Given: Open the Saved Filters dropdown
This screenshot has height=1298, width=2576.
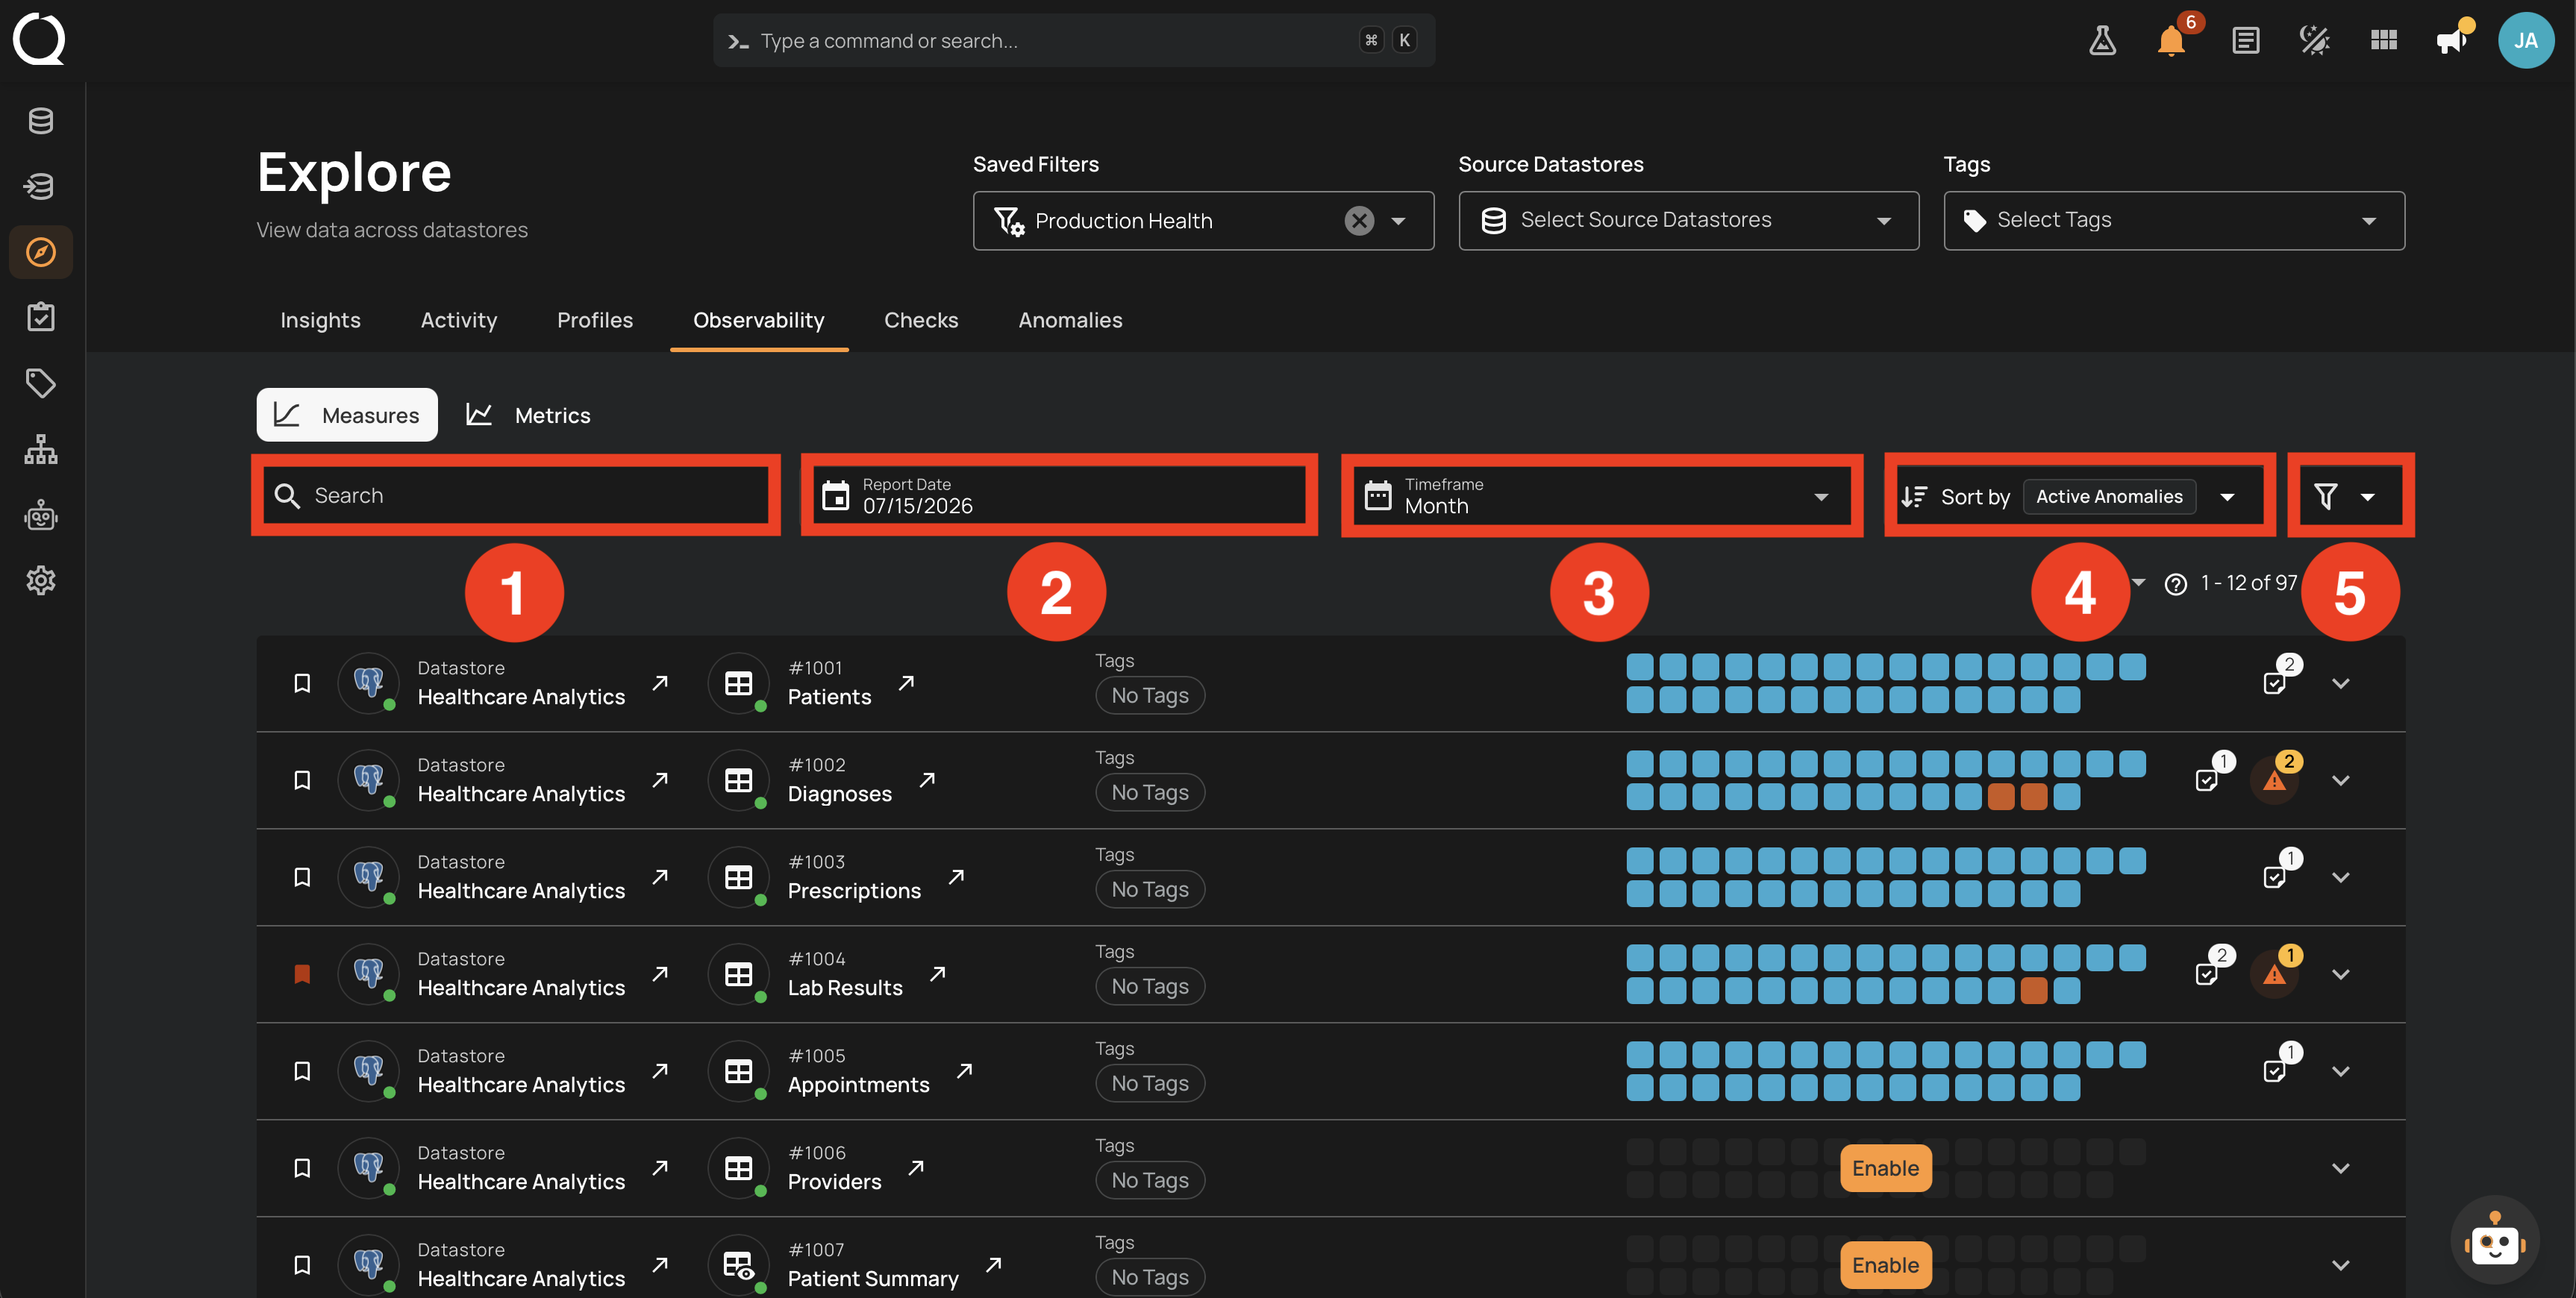Looking at the screenshot, I should [x=1399, y=221].
